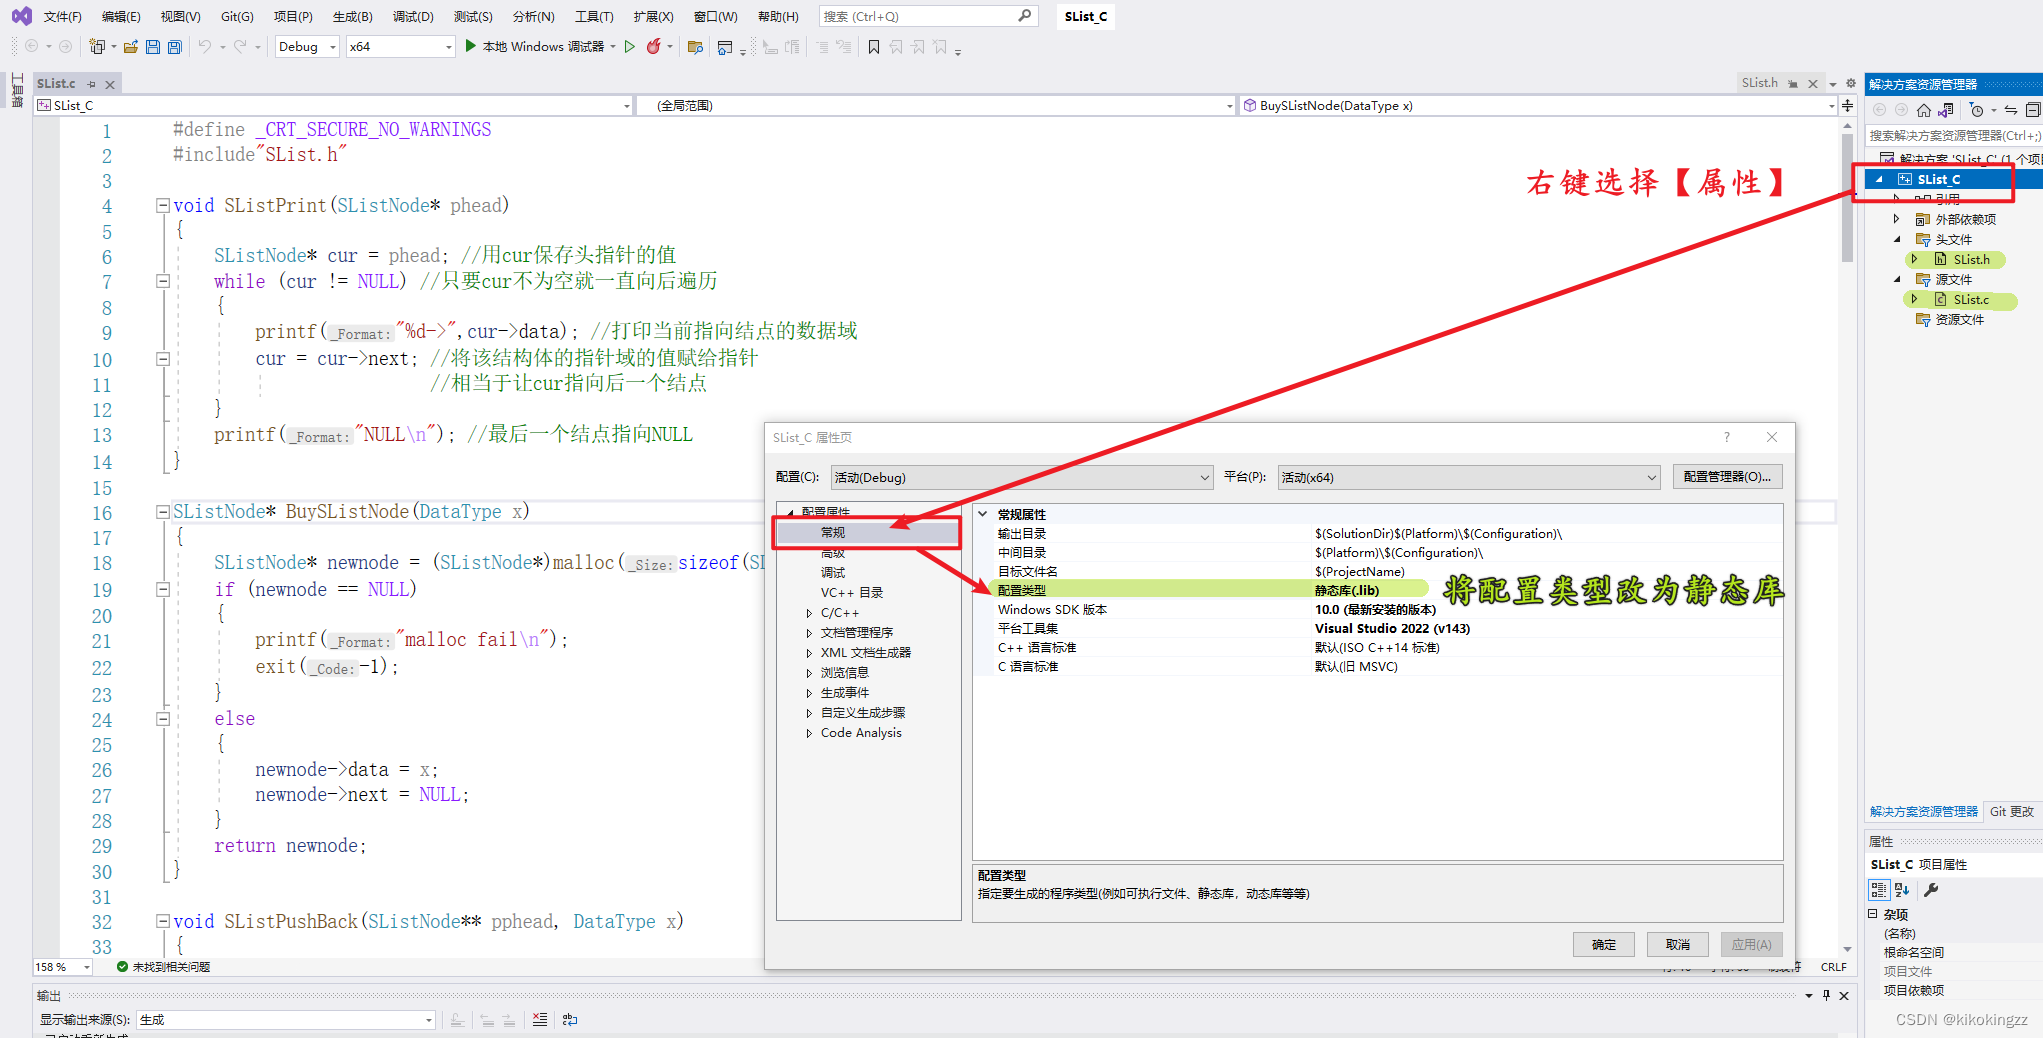The width and height of the screenshot is (2043, 1038).
Task: Open the 平台(P) dropdown showing 活动(x64)
Action: point(1469,477)
